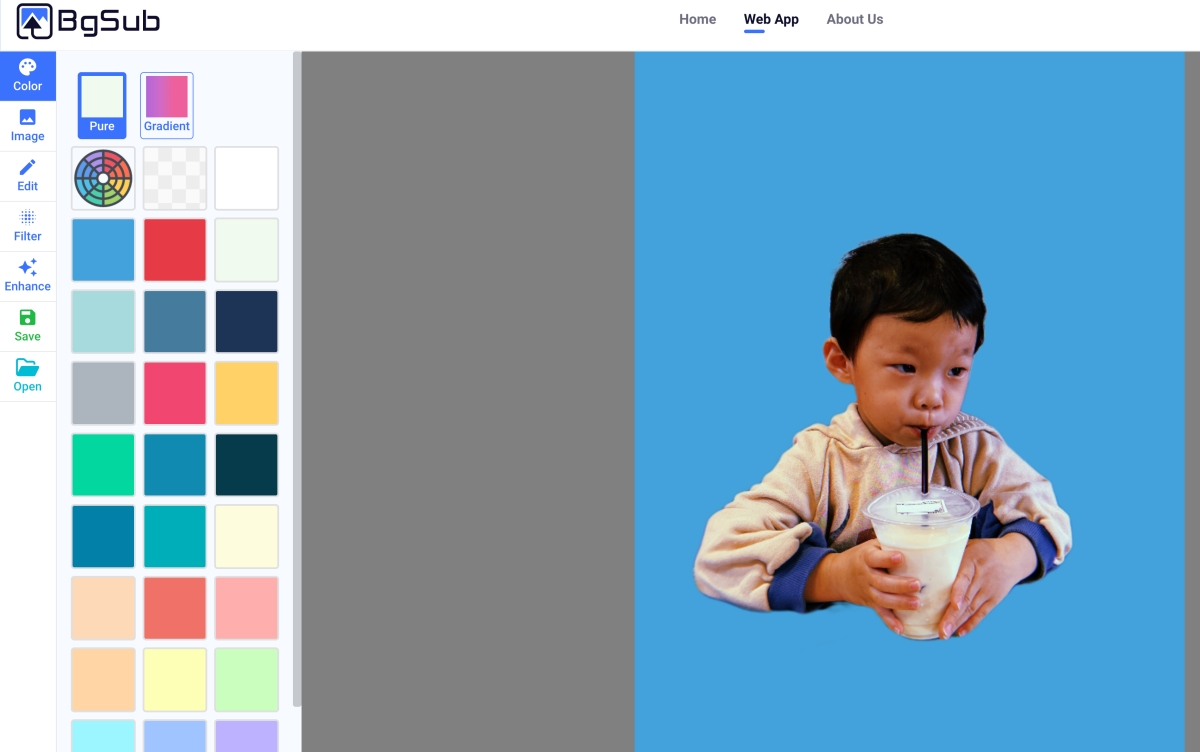Open the Color panel in sidebar
Image resolution: width=1200 pixels, height=752 pixels.
tap(28, 76)
